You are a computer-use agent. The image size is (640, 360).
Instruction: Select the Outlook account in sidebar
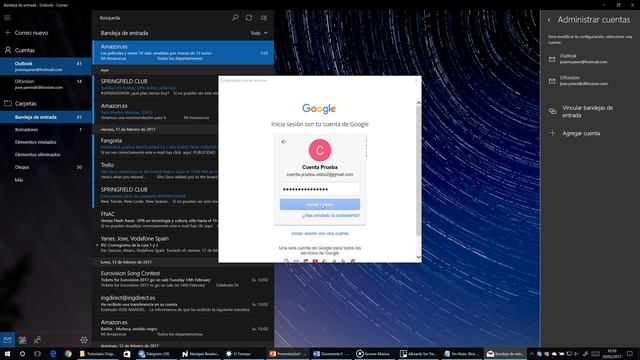point(46,66)
